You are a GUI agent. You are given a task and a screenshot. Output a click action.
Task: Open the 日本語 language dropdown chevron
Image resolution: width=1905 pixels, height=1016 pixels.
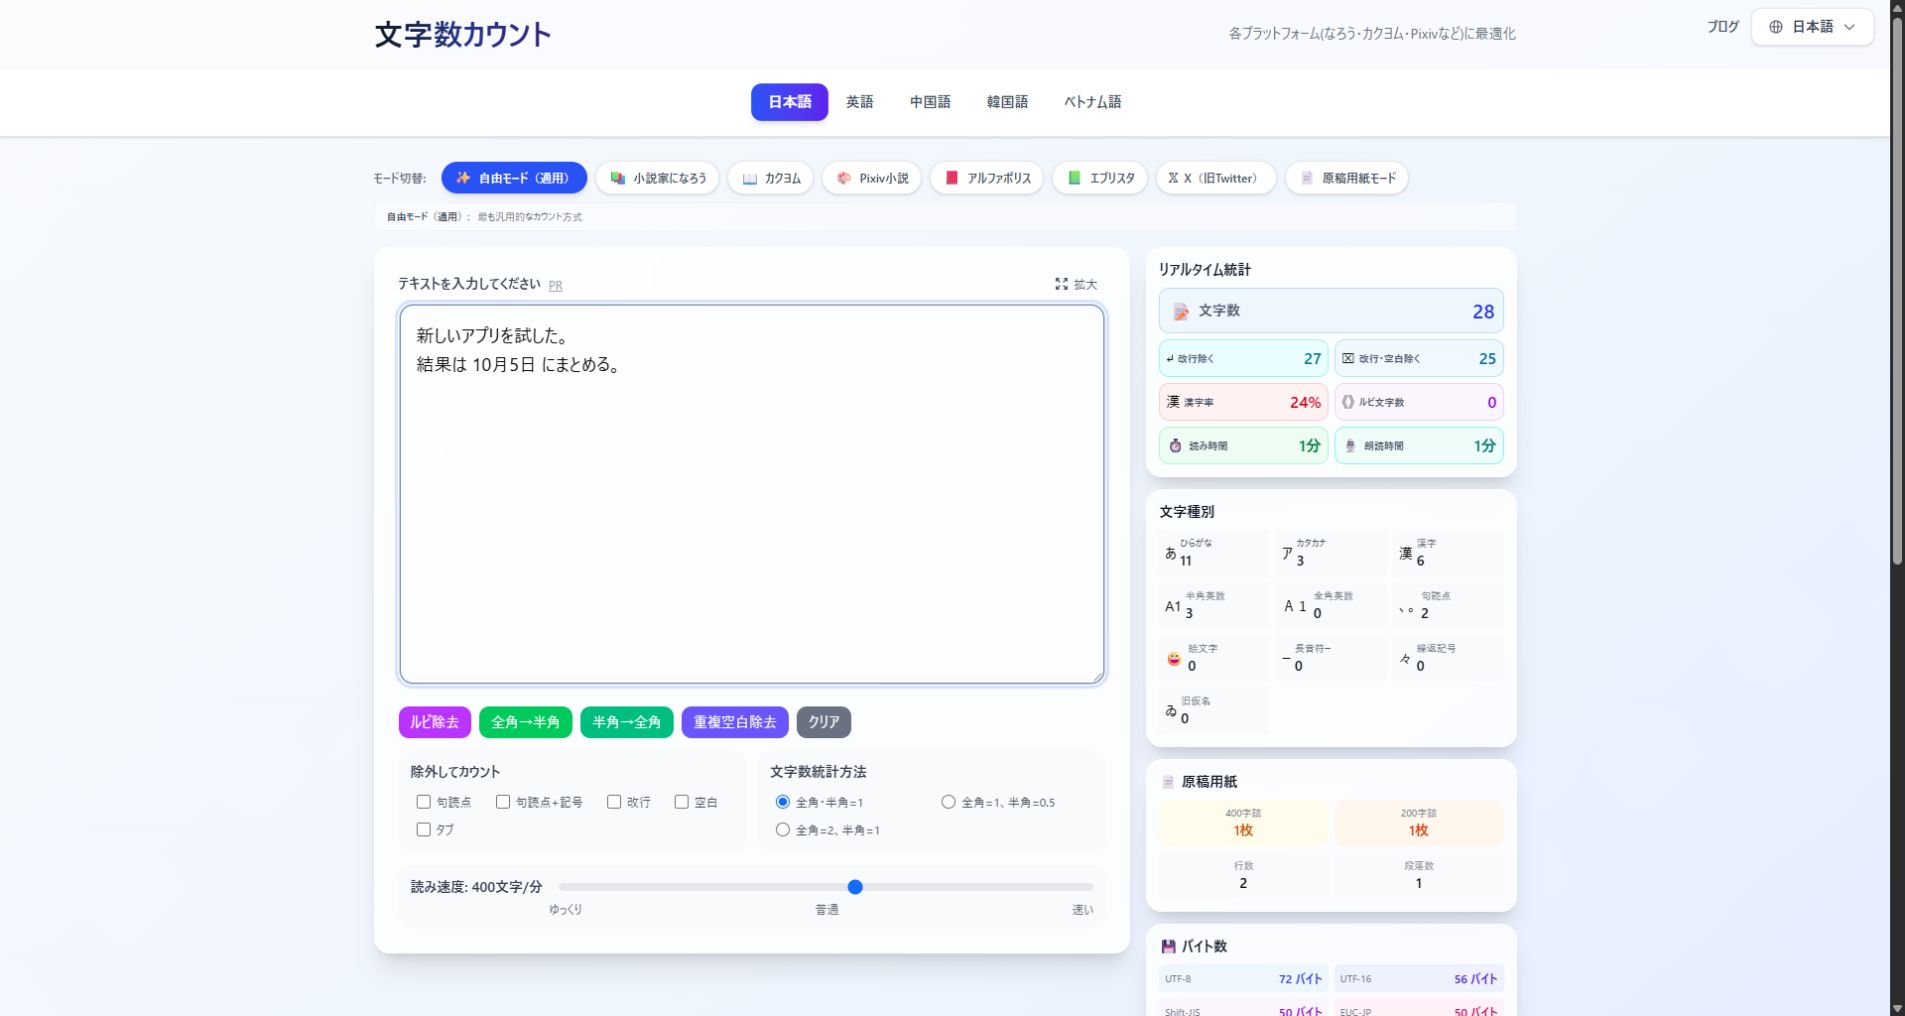[1849, 27]
